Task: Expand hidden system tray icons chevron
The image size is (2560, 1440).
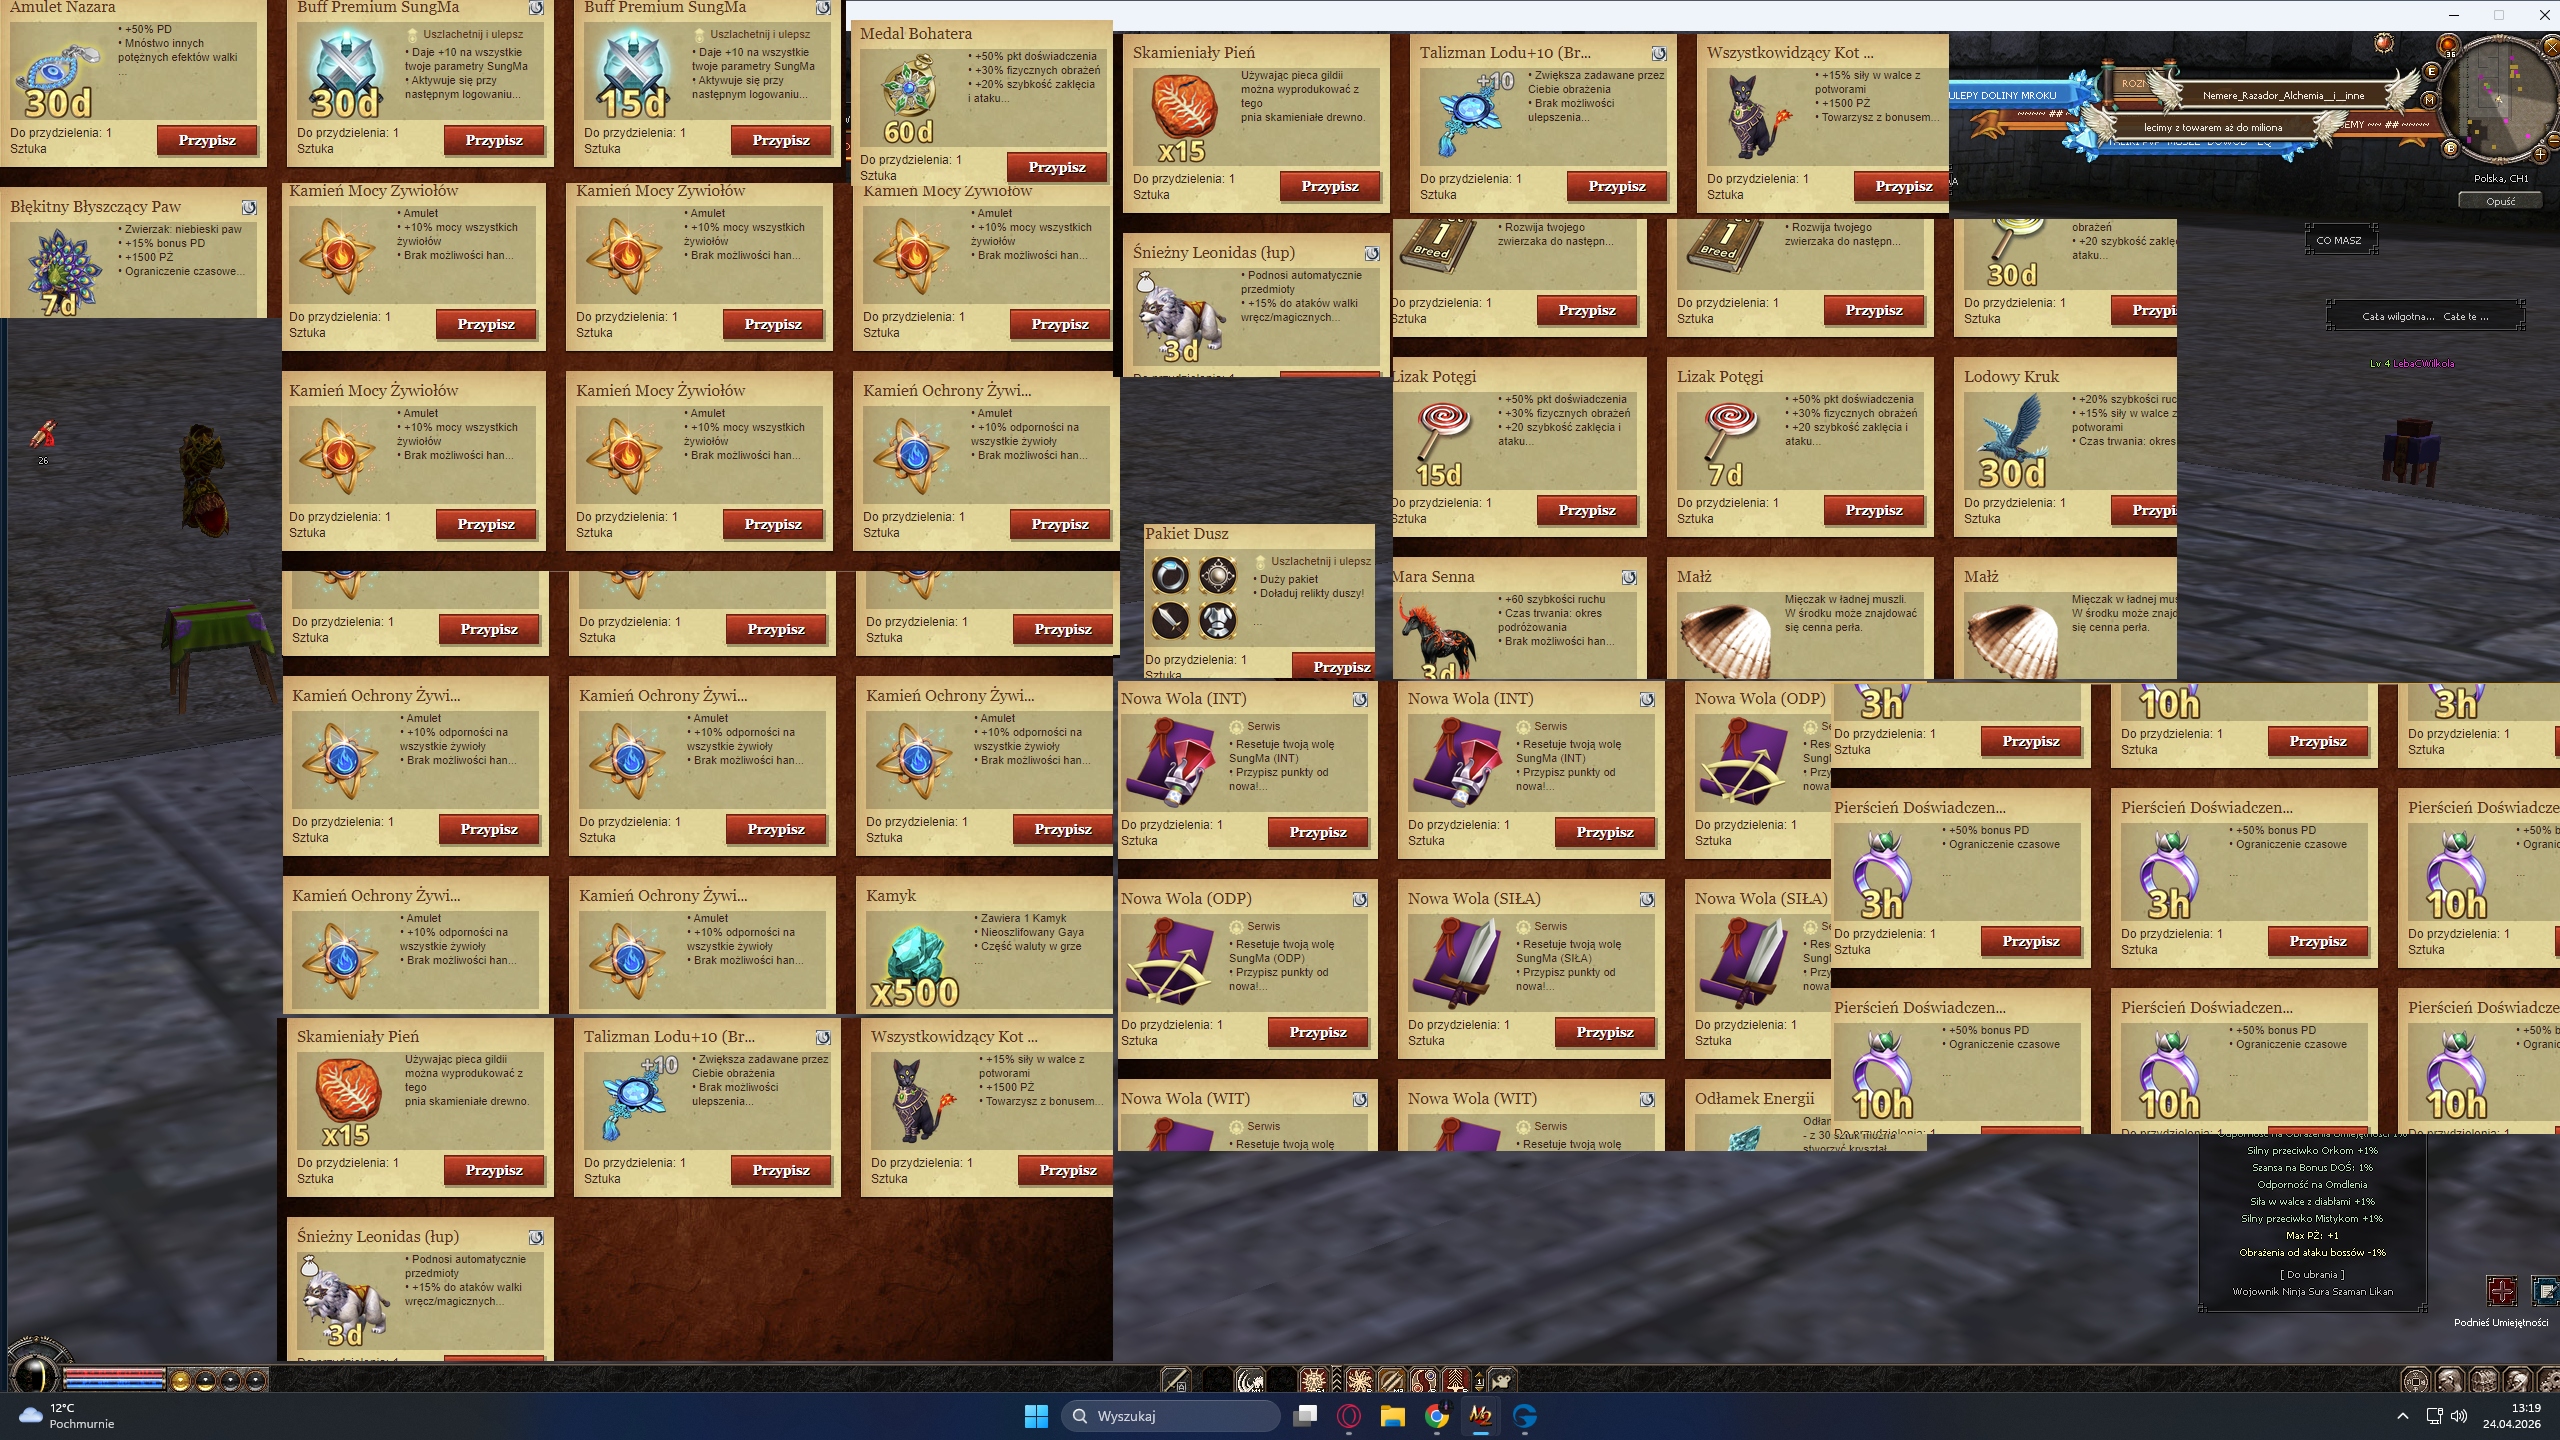Action: click(x=2402, y=1416)
